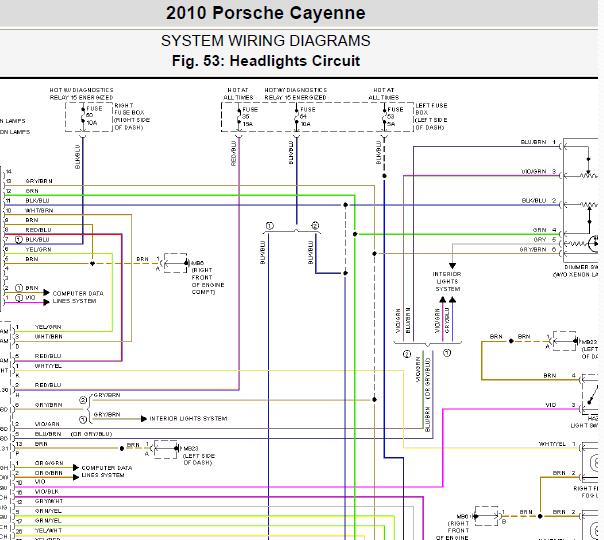
Task: Click the "MB5 (RIGHT FRONT OF ENGINE COMPT)" ground label
Action: (208, 277)
